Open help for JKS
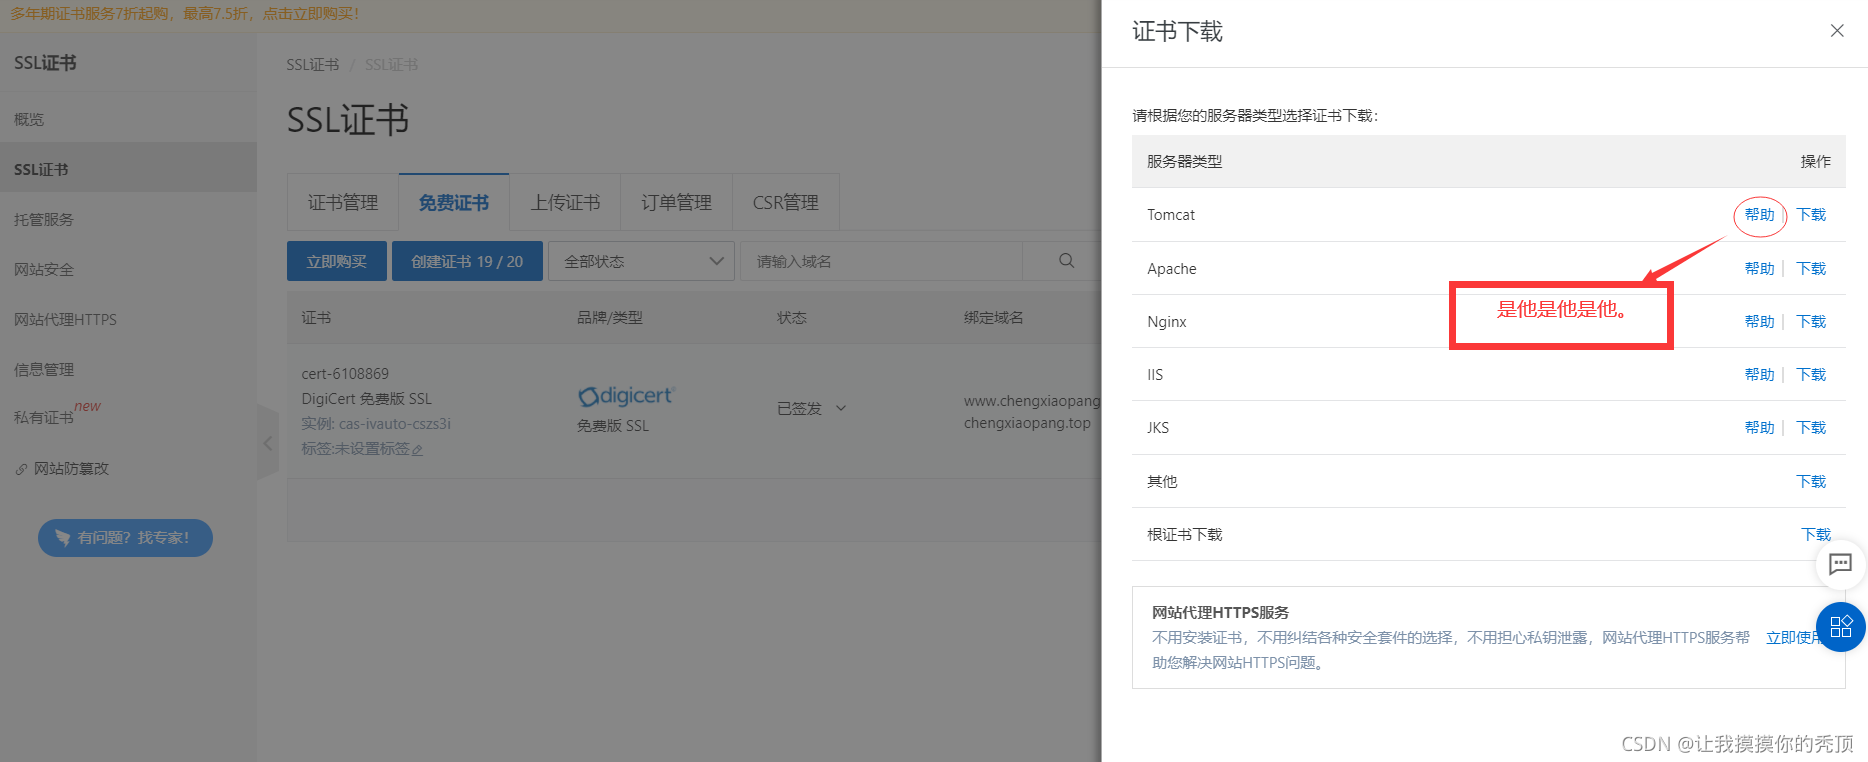Viewport: 1868px width, 762px height. pos(1759,428)
